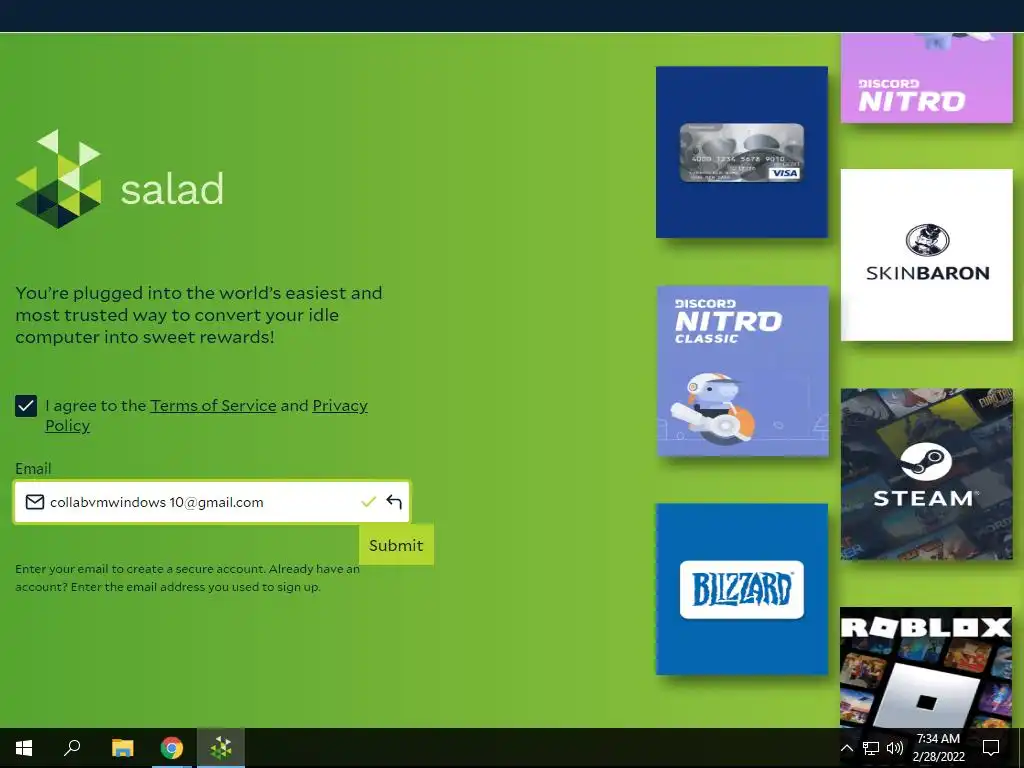
Task: Select the Blizzard reward tile
Action: [x=742, y=589]
